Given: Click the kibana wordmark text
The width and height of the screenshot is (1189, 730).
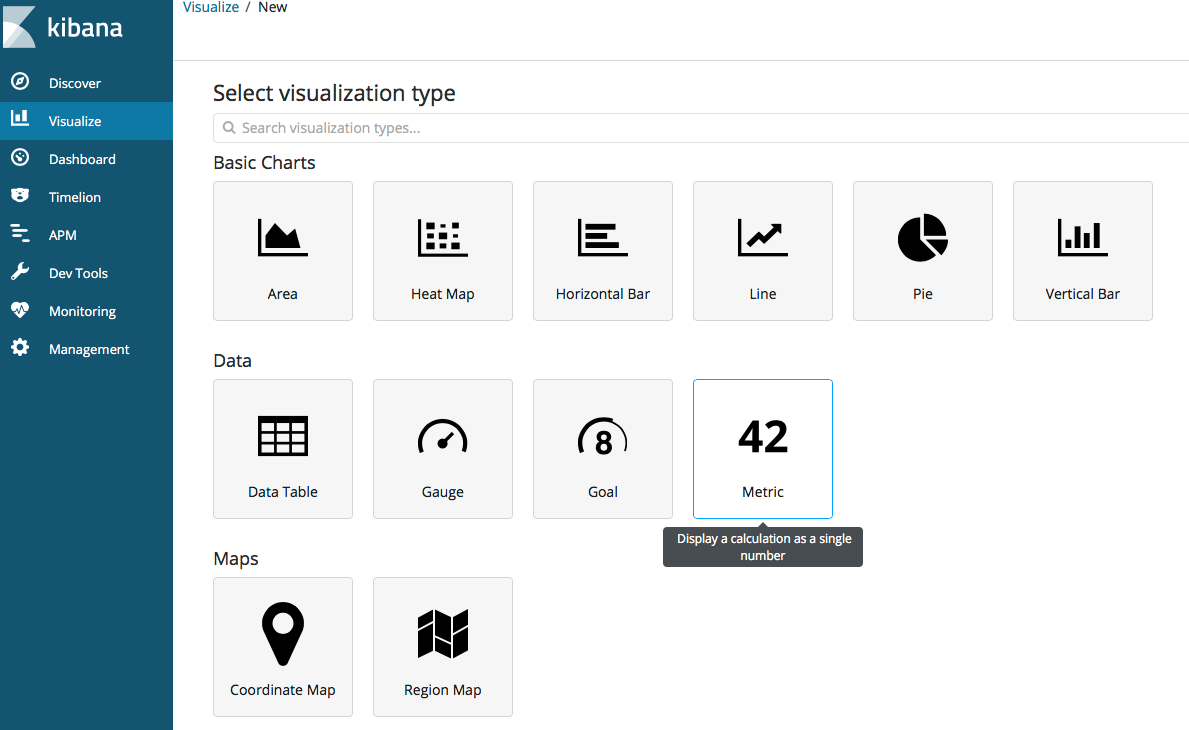Looking at the screenshot, I should pos(85,28).
